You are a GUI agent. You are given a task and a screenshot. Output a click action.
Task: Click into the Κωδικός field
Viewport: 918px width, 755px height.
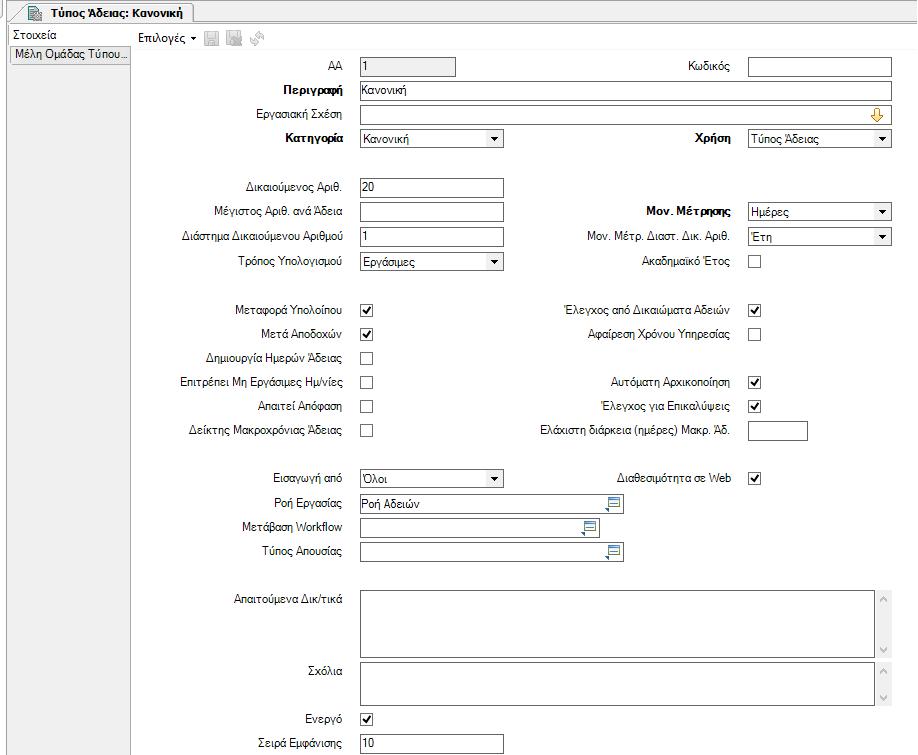[x=820, y=67]
